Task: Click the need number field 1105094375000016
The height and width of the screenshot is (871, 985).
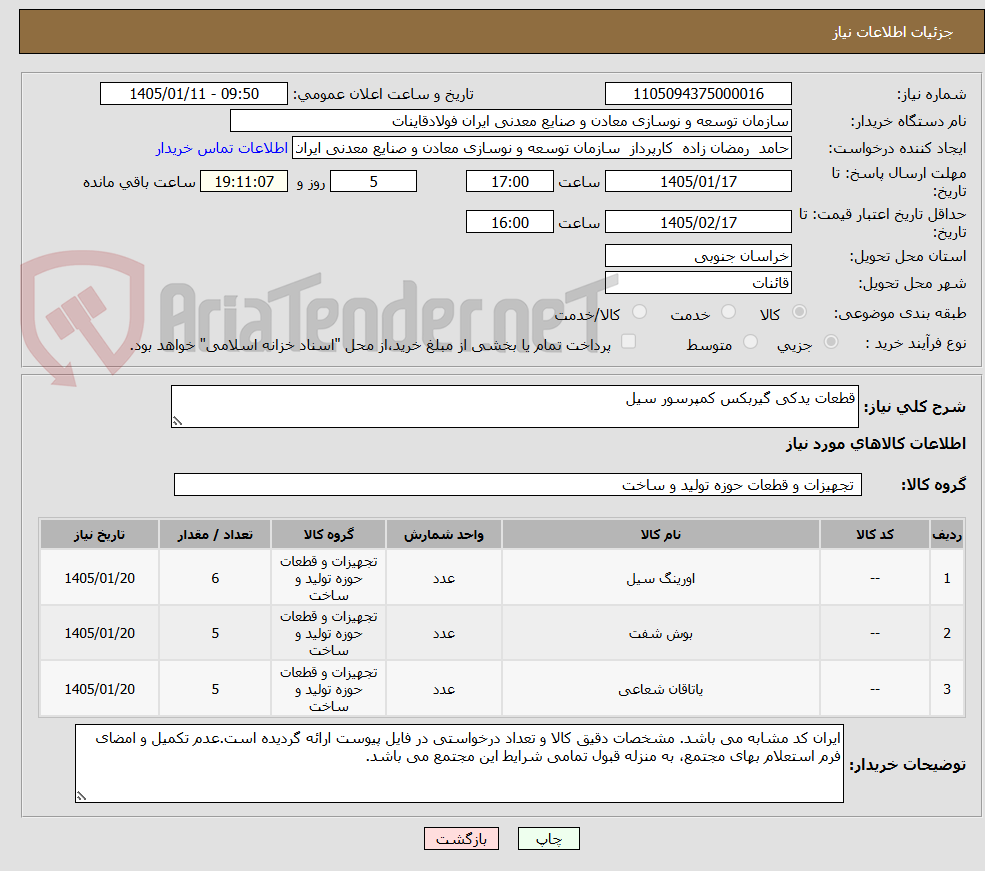Action: click(x=698, y=94)
